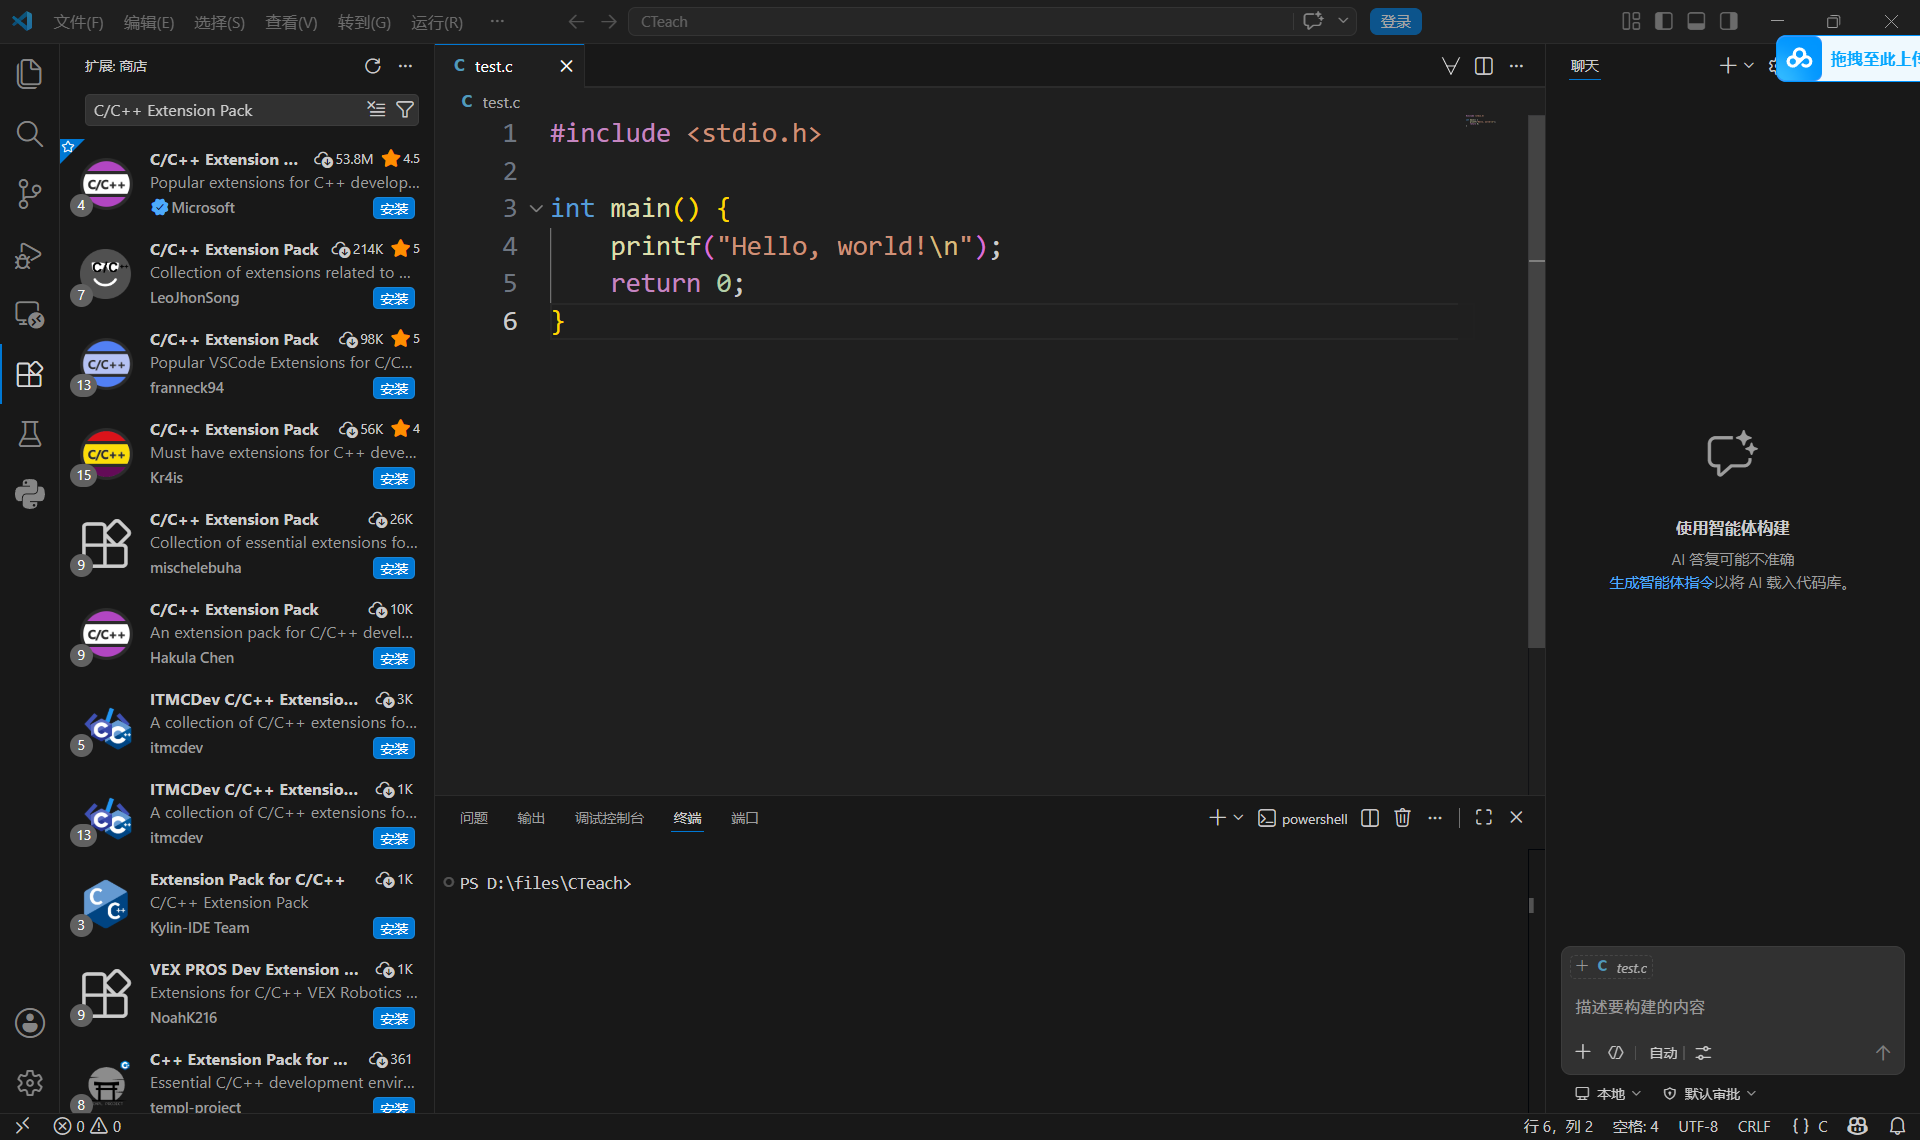
Task: Click UTF-8 encoding in status bar
Action: point(1697,1126)
